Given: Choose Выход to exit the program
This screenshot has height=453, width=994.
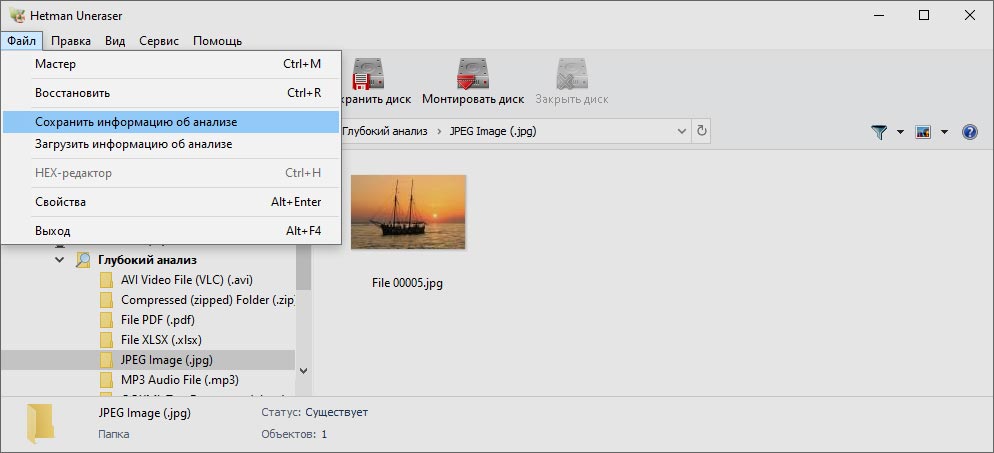Looking at the screenshot, I should [x=171, y=231].
